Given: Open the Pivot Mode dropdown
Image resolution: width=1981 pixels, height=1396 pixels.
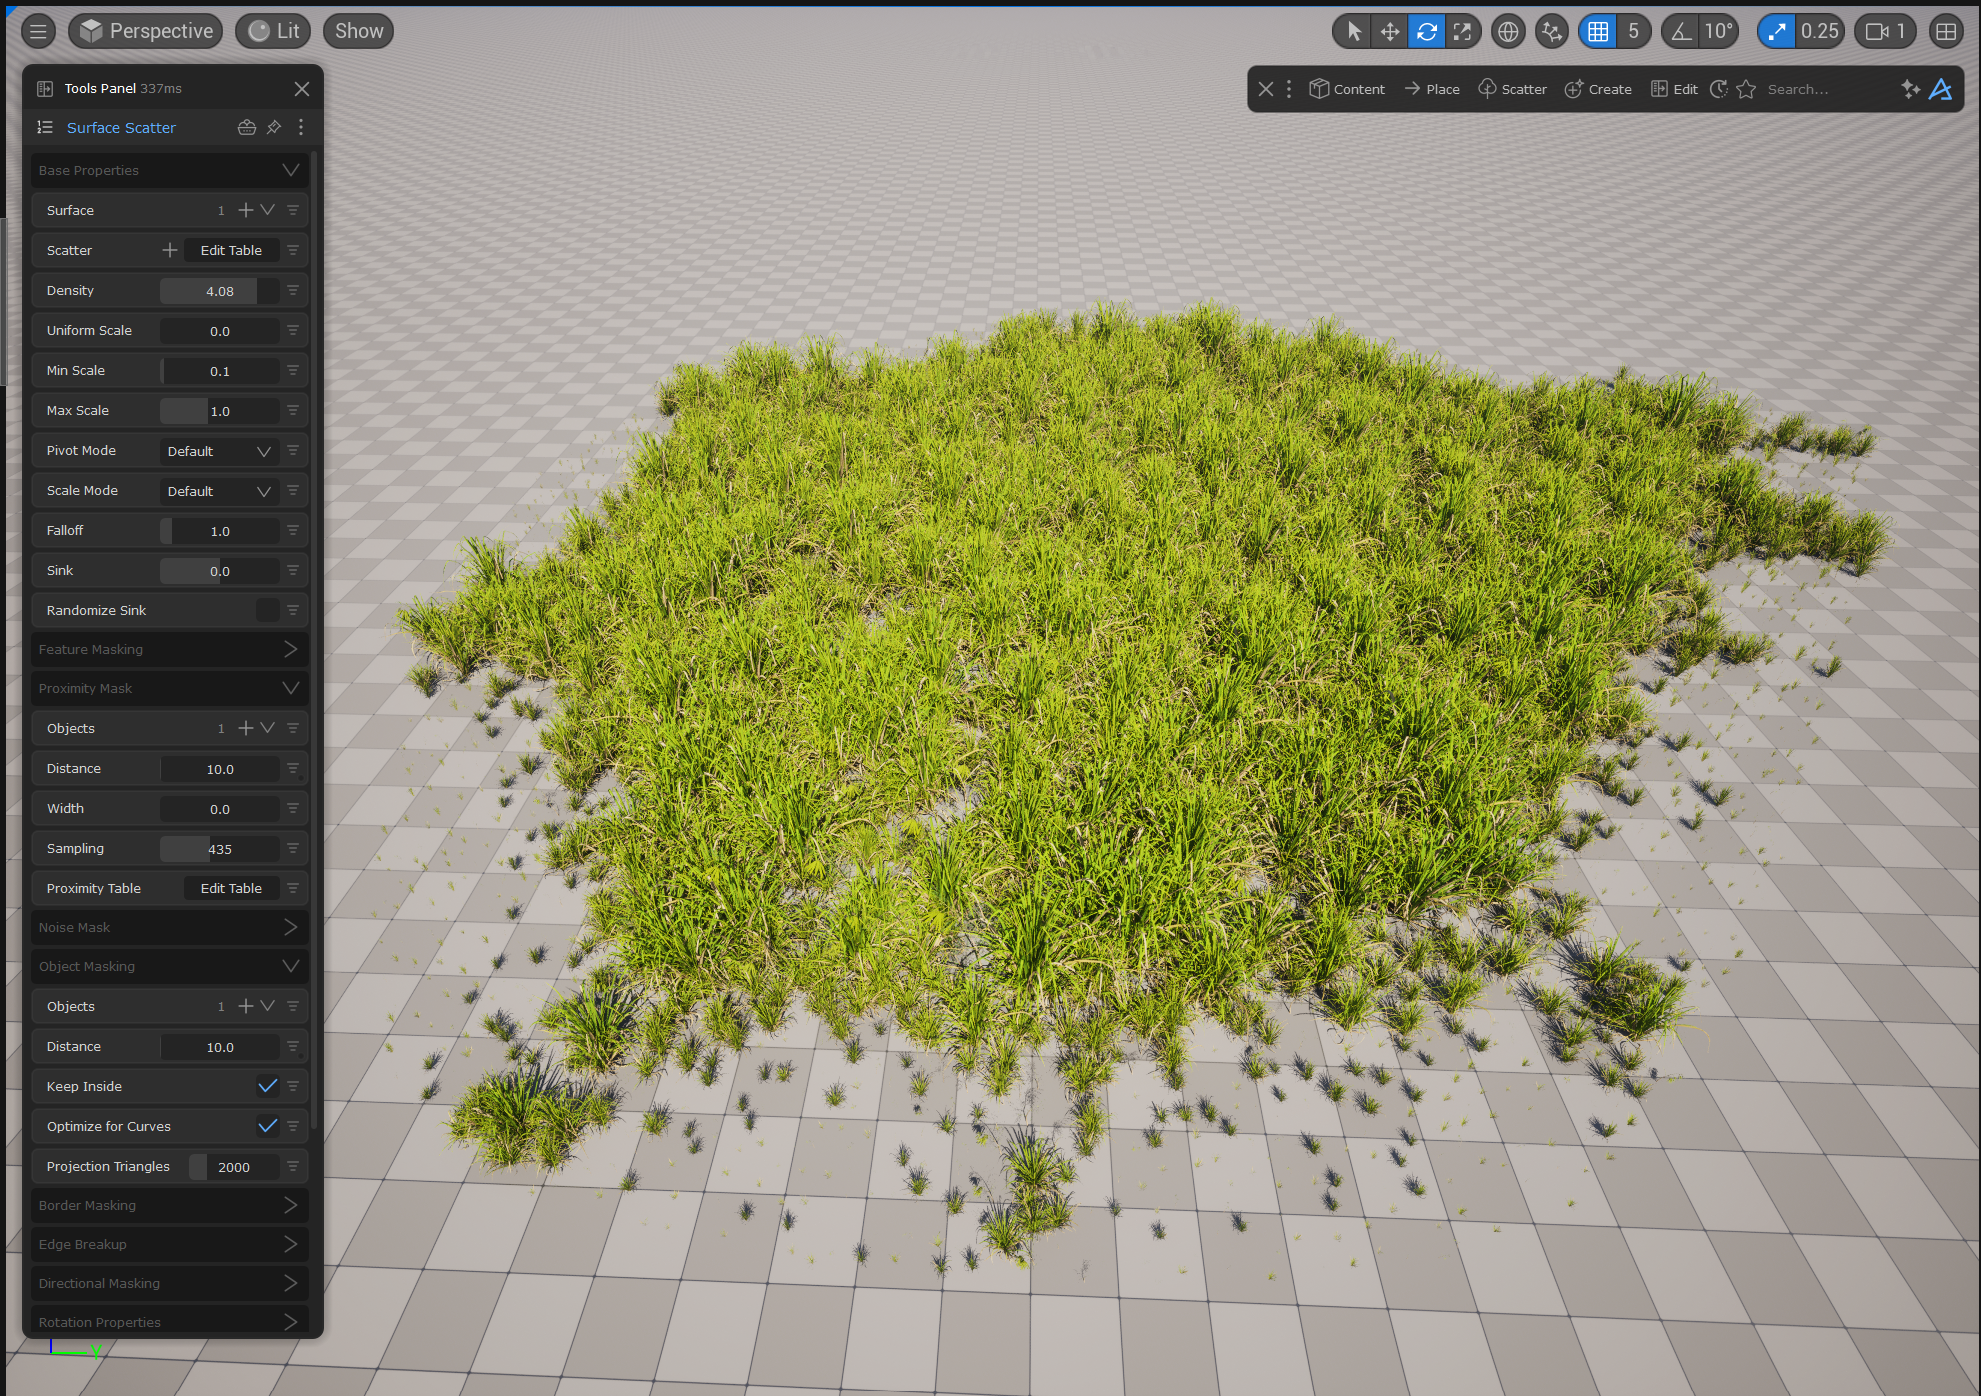Looking at the screenshot, I should coord(219,451).
